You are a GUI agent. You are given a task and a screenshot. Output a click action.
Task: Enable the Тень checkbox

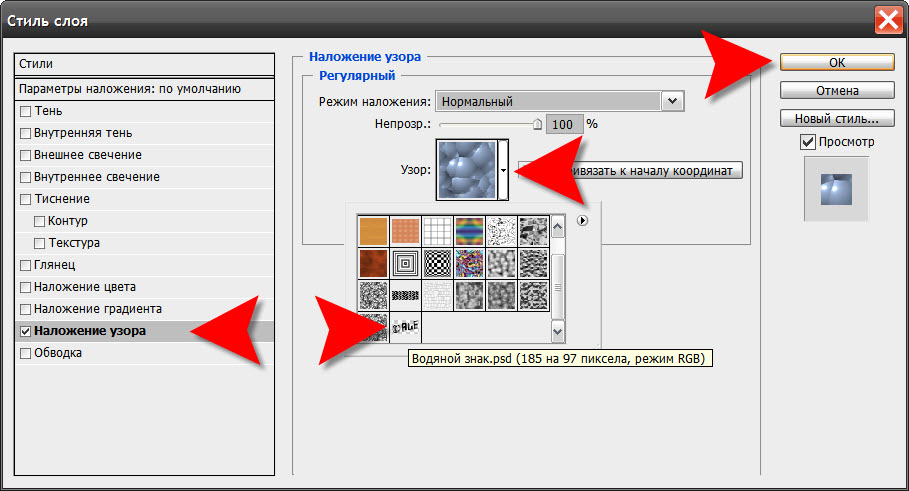[x=26, y=111]
